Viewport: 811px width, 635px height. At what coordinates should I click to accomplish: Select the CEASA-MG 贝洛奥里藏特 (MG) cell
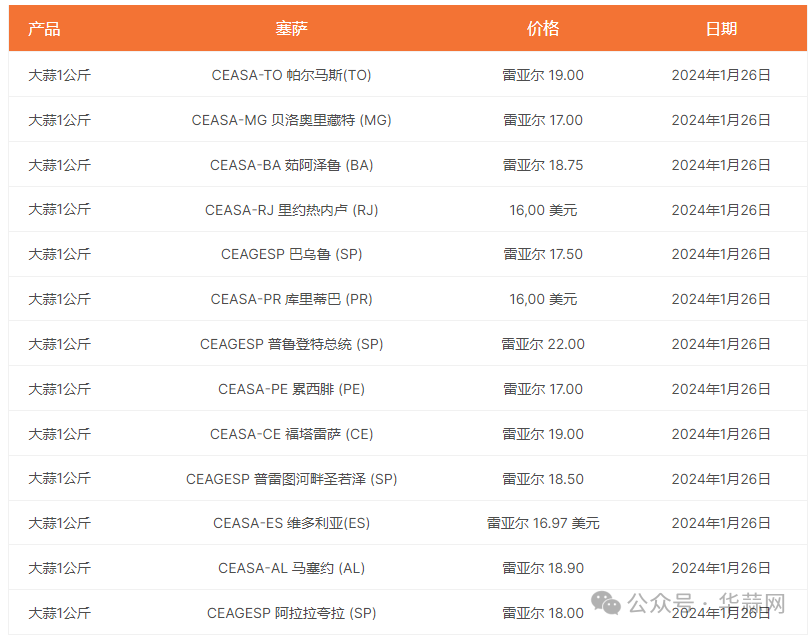291,120
